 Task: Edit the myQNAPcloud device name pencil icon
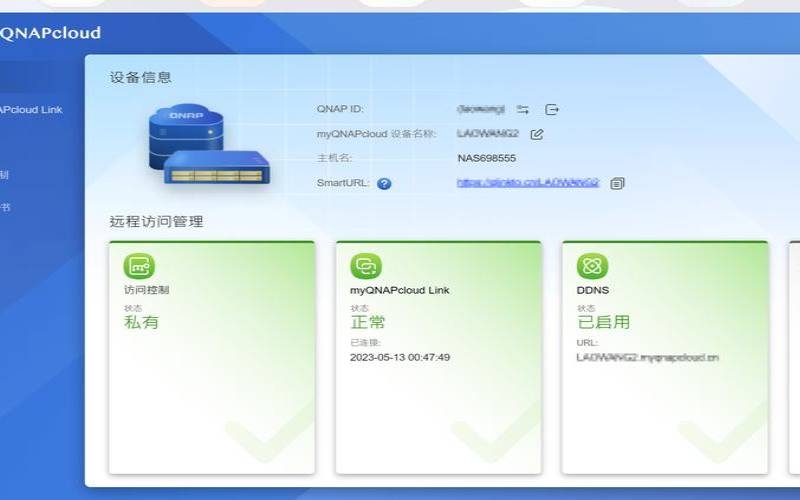tap(537, 134)
